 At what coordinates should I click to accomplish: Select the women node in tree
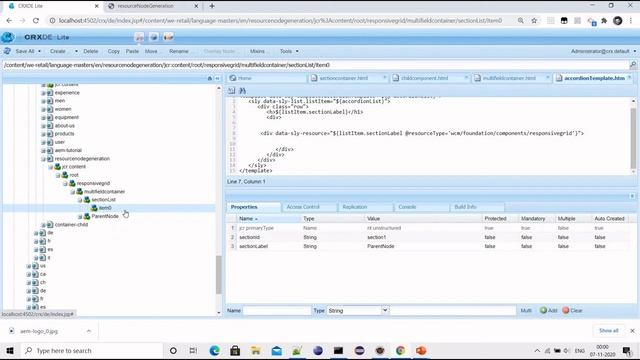coord(63,109)
